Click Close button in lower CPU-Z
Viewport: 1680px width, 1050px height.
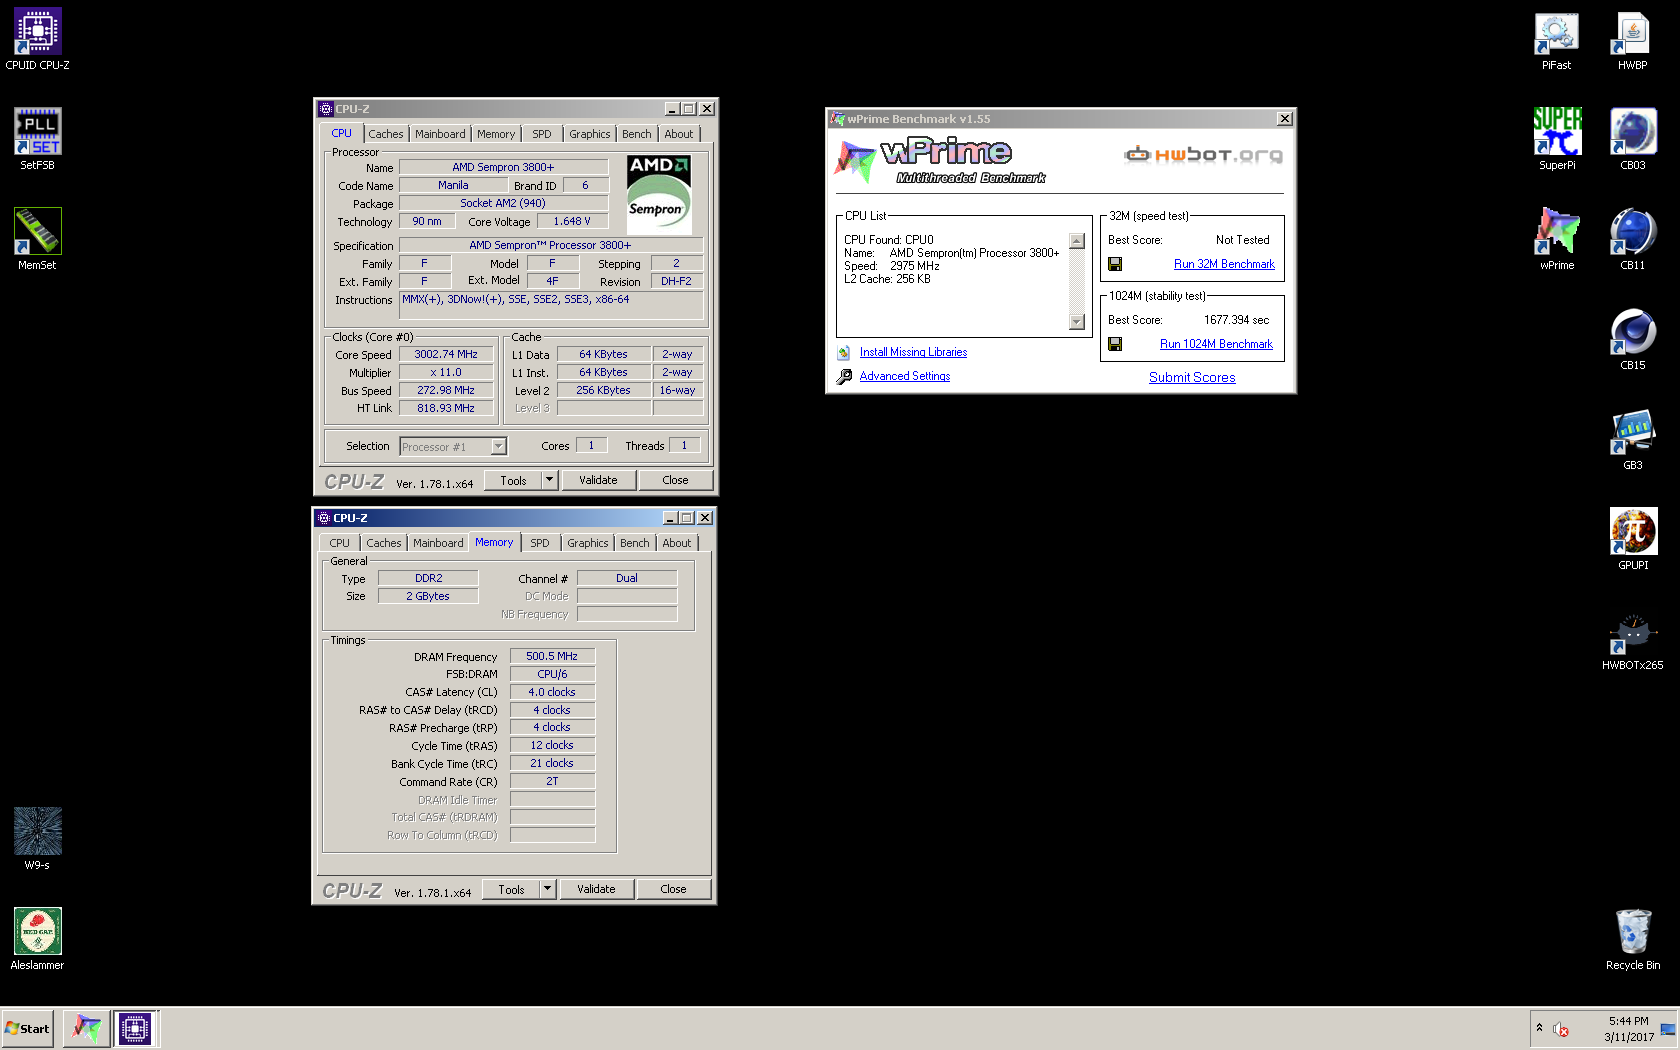(673, 889)
